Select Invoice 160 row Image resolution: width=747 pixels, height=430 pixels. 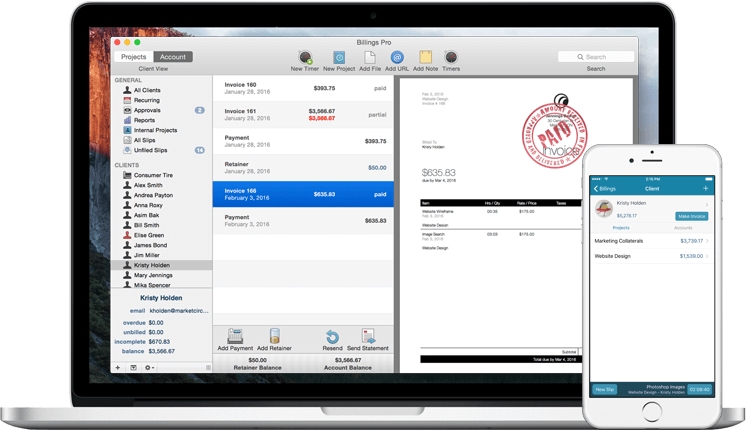(303, 88)
